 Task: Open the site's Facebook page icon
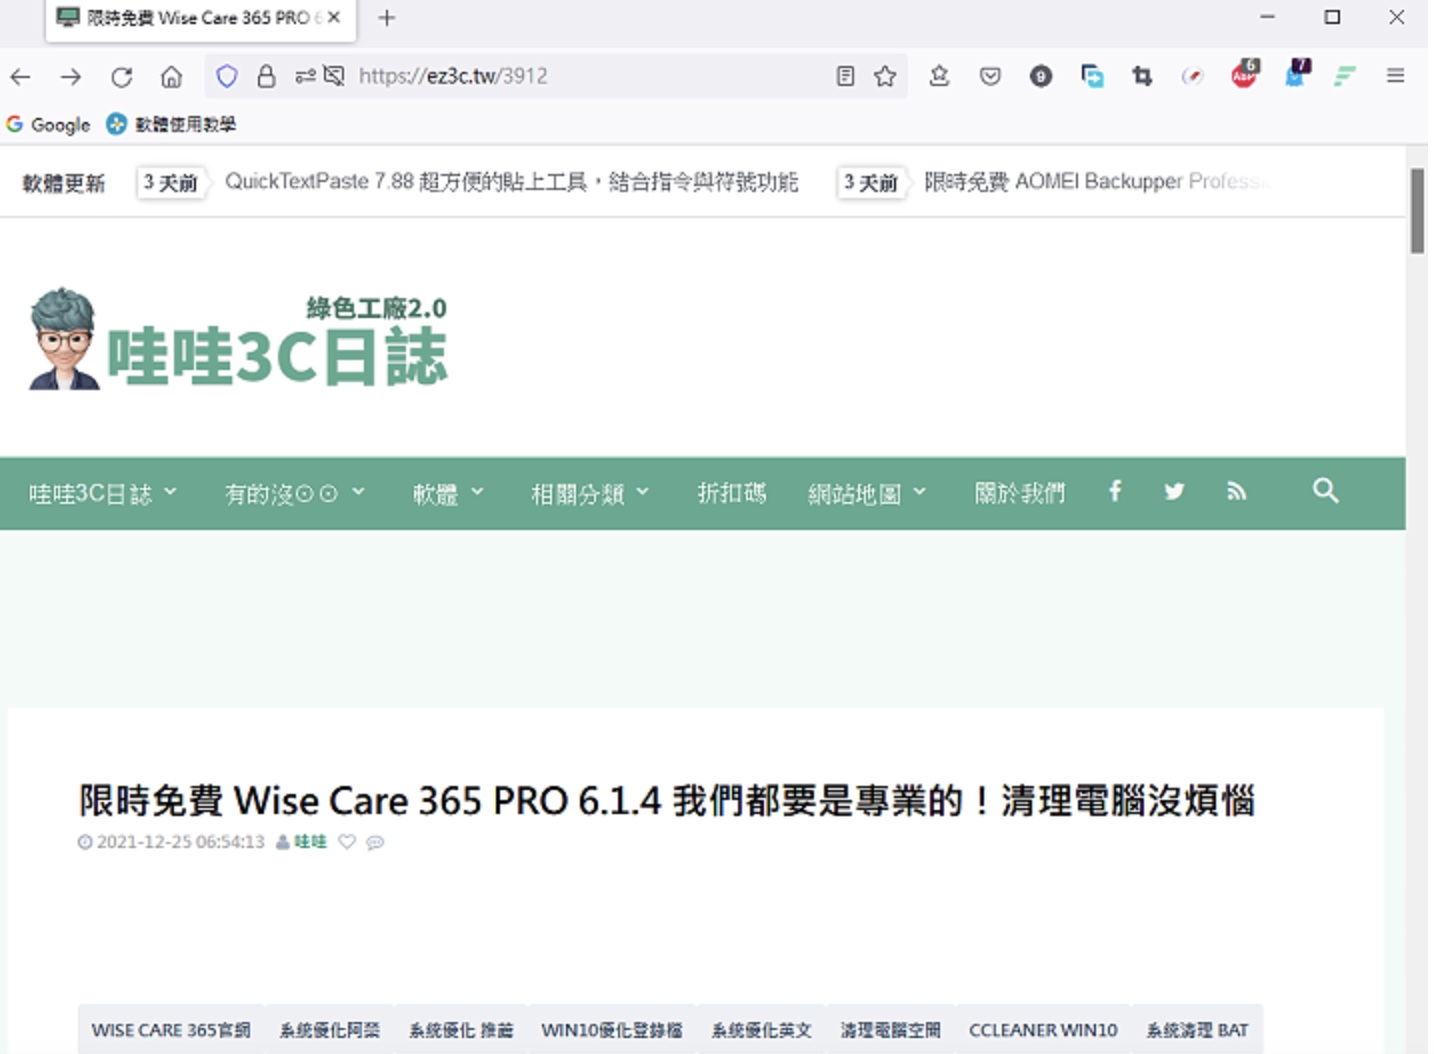point(1115,490)
